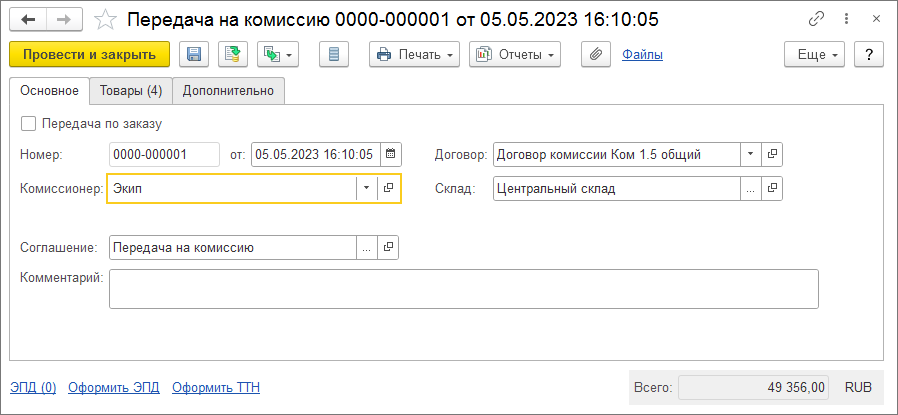This screenshot has width=898, height=415.
Task: Click the Оформить ТТН link
Action: point(216,388)
